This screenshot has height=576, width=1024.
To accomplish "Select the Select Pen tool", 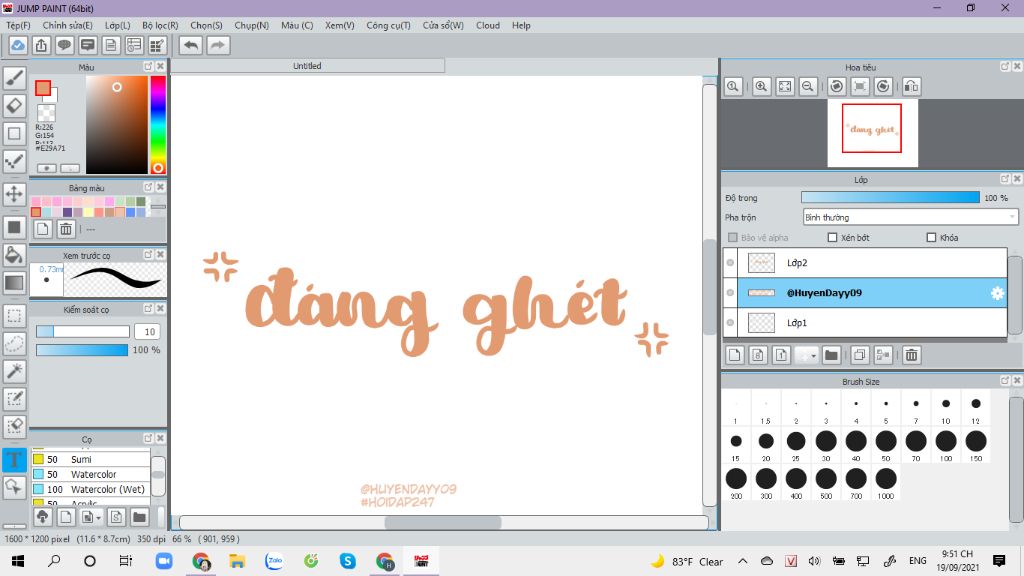I will (x=14, y=399).
